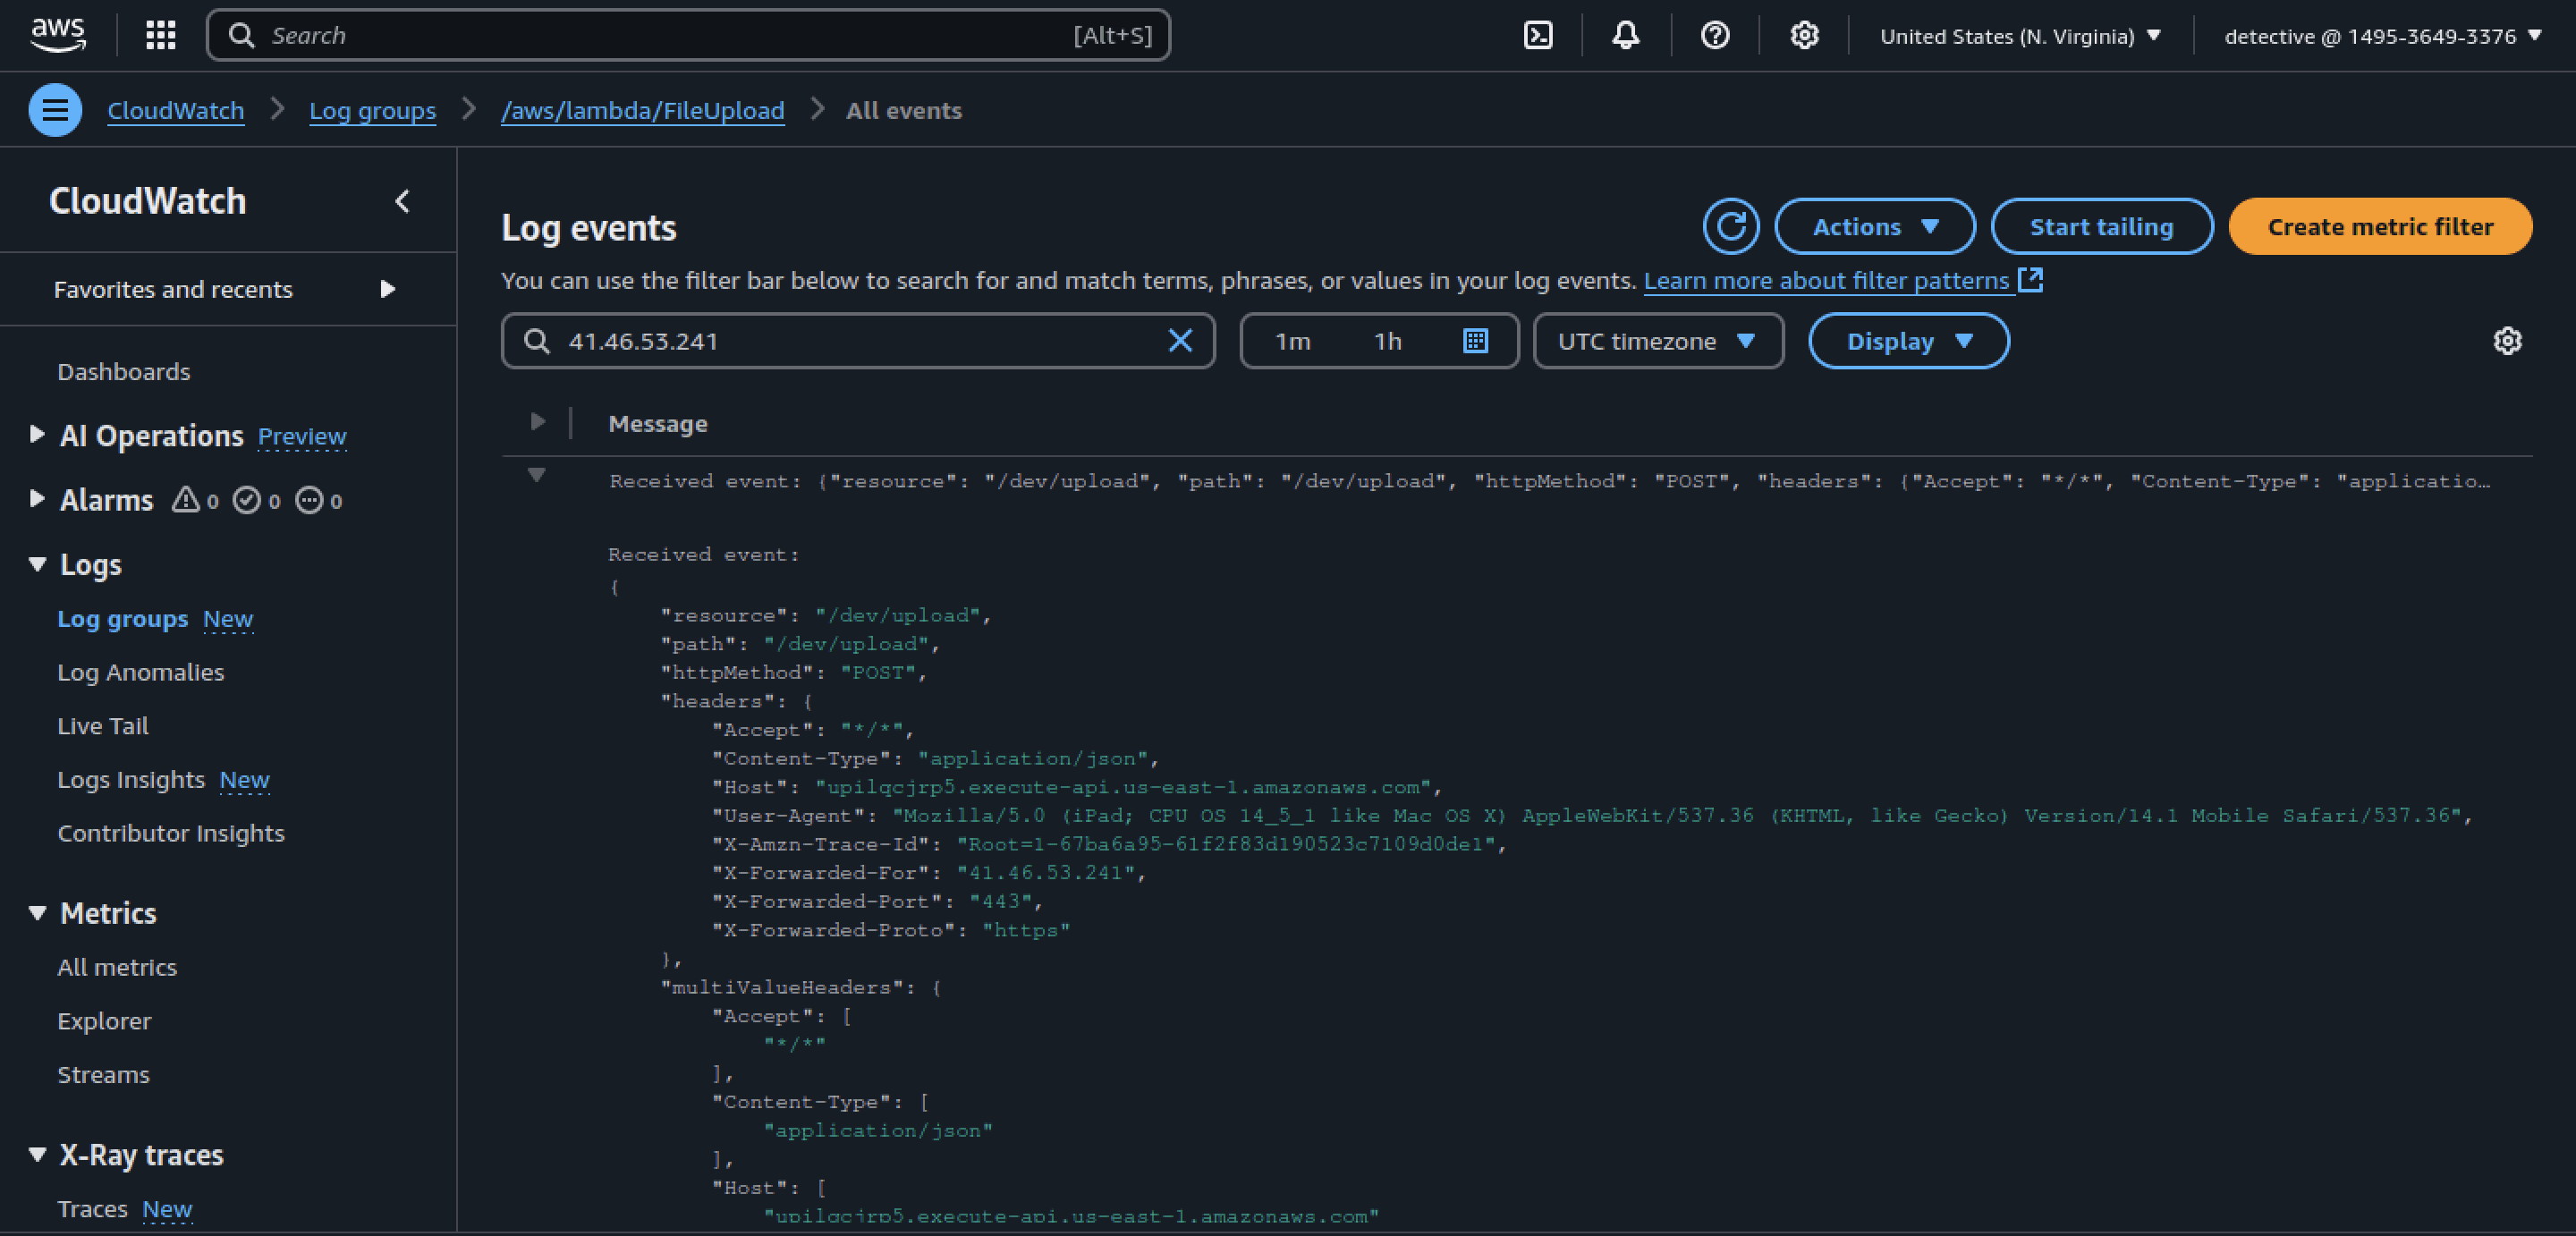Expand the AI Operations section

pyautogui.click(x=37, y=434)
